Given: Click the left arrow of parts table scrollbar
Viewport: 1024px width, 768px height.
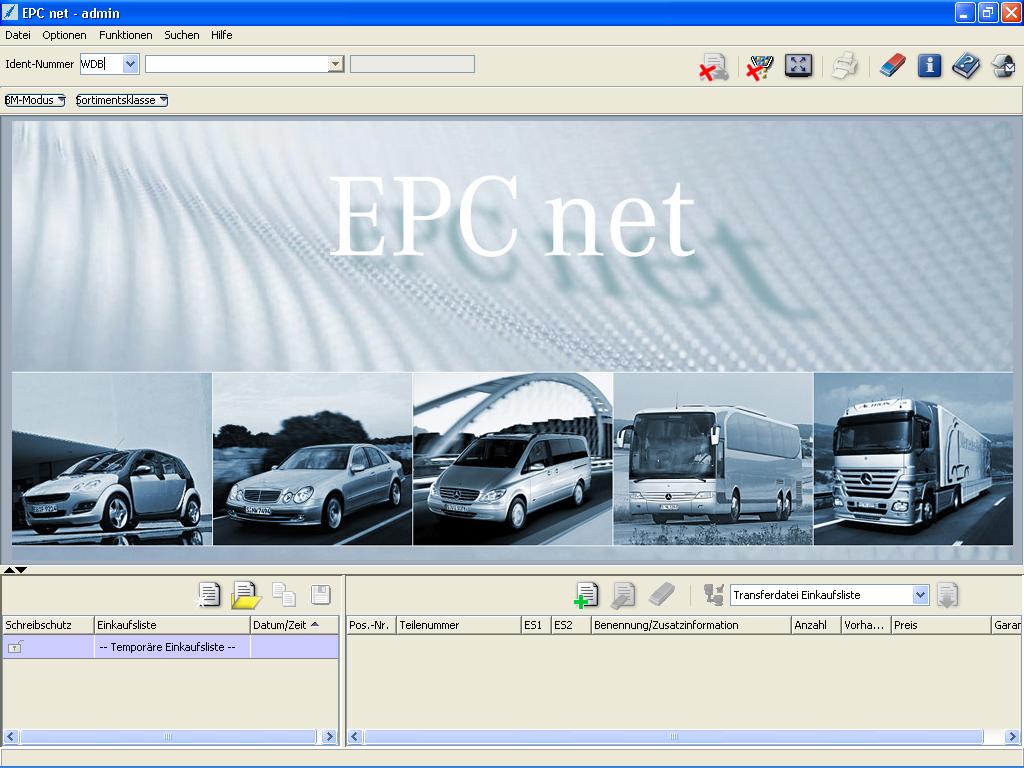Looking at the screenshot, I should click(x=355, y=737).
